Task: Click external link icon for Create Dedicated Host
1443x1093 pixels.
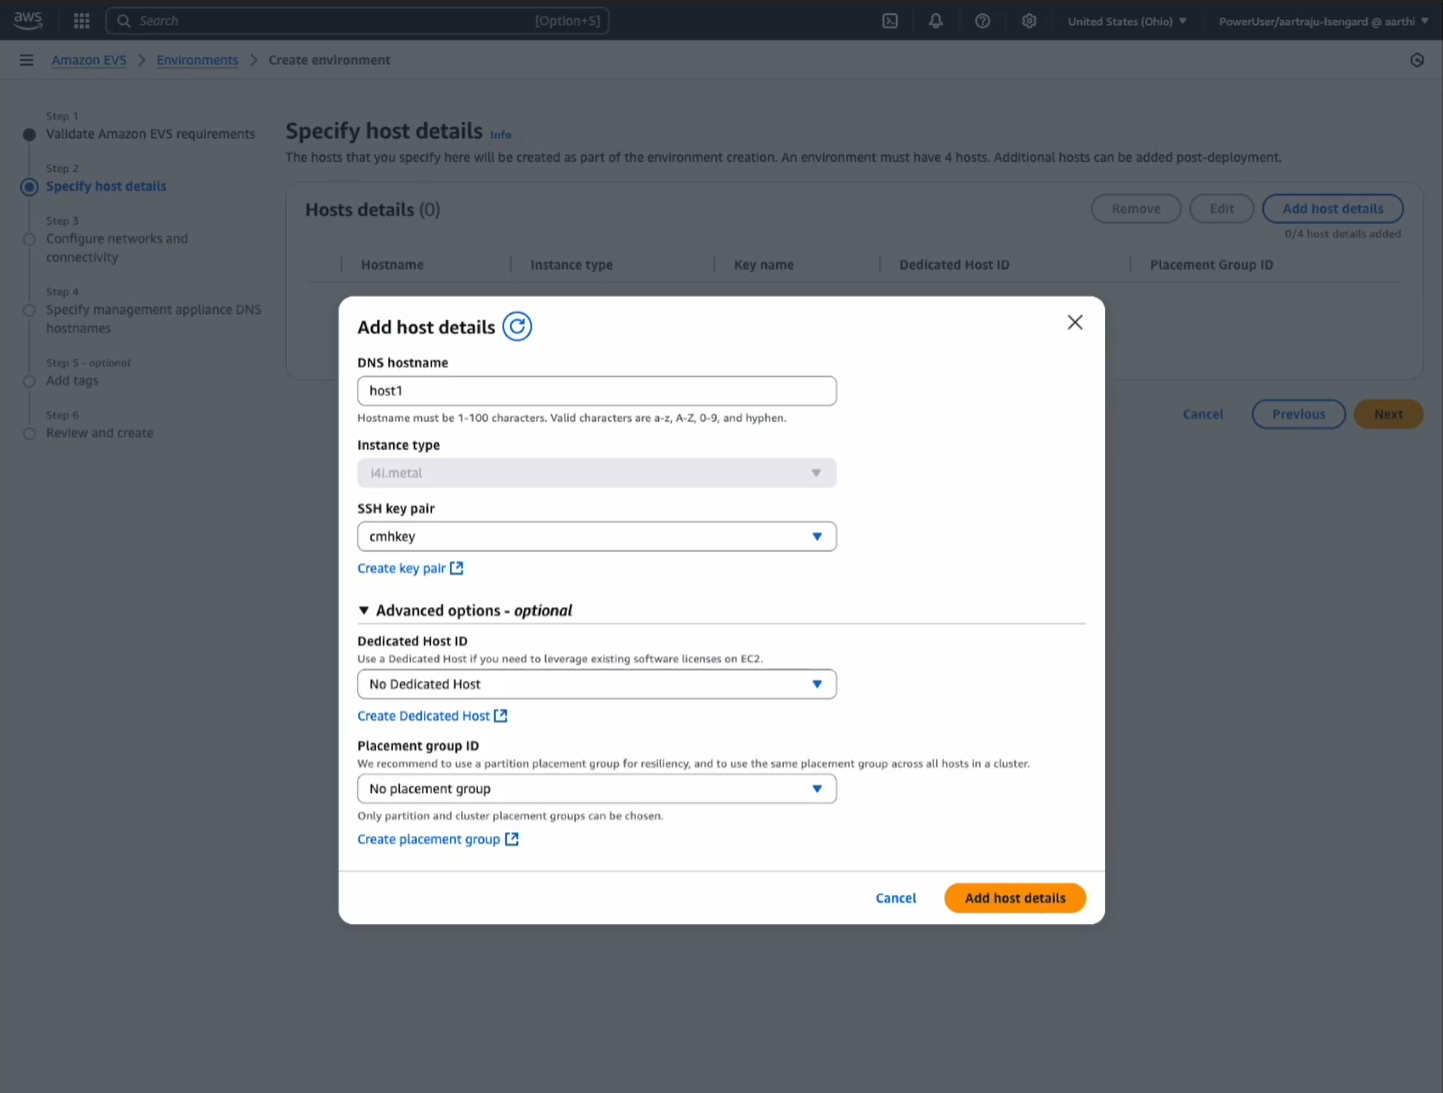Action: 501,716
